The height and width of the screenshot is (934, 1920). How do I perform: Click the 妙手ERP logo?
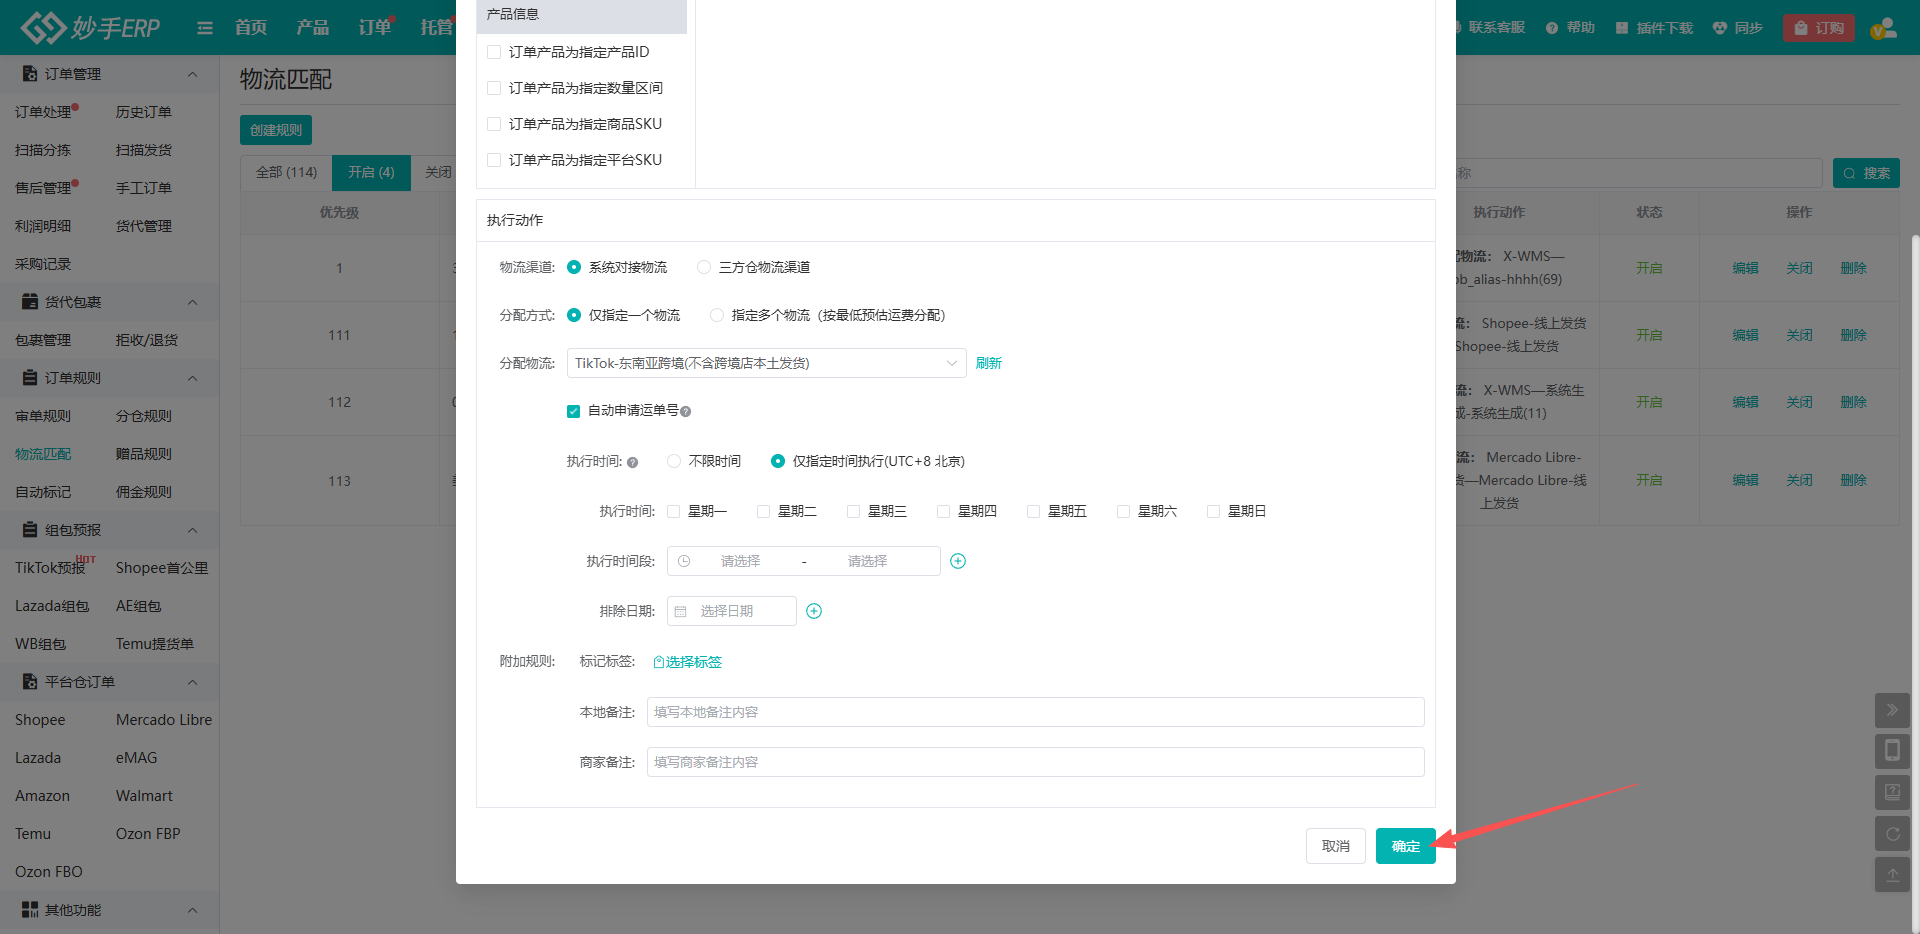[x=90, y=28]
